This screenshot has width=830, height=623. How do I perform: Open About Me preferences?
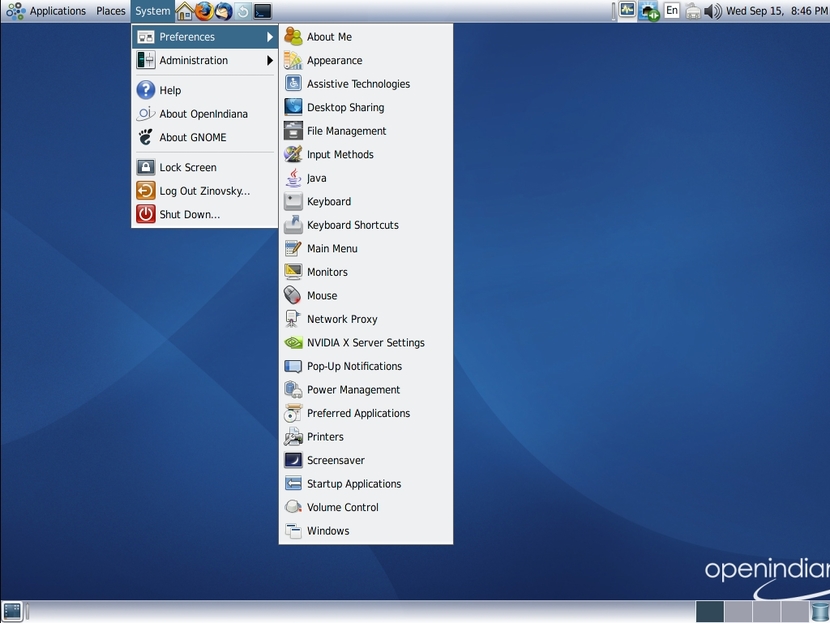[x=366, y=37]
